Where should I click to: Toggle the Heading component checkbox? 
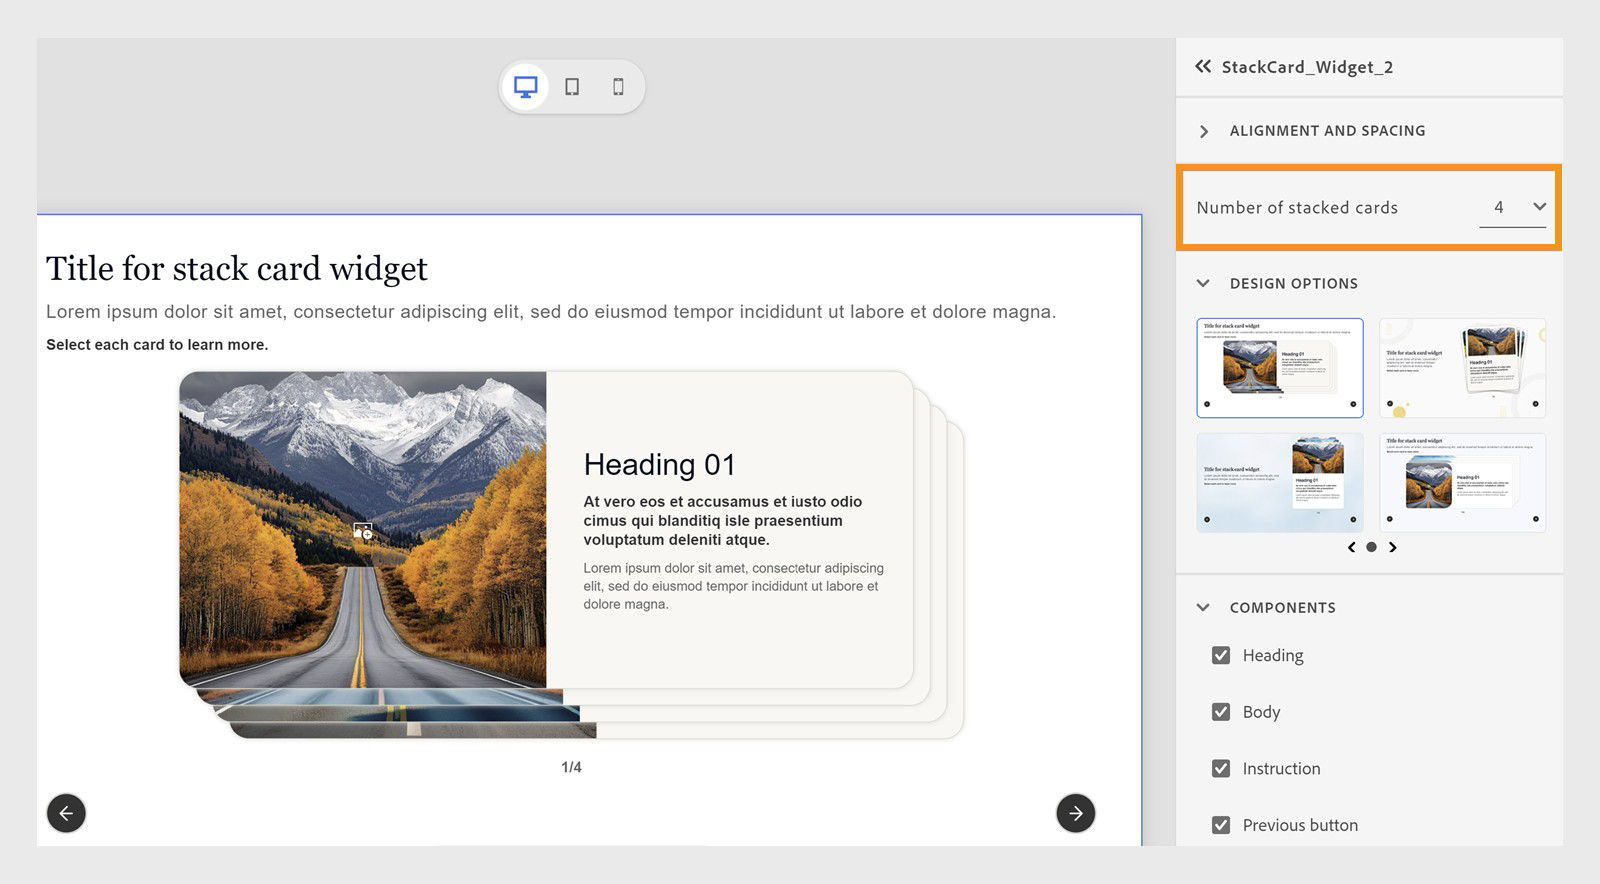pos(1221,655)
